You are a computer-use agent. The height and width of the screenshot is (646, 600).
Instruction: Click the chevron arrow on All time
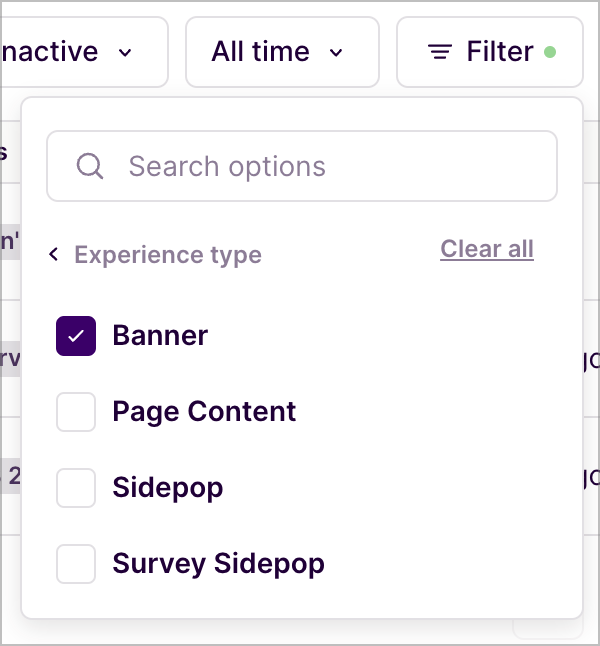336,53
